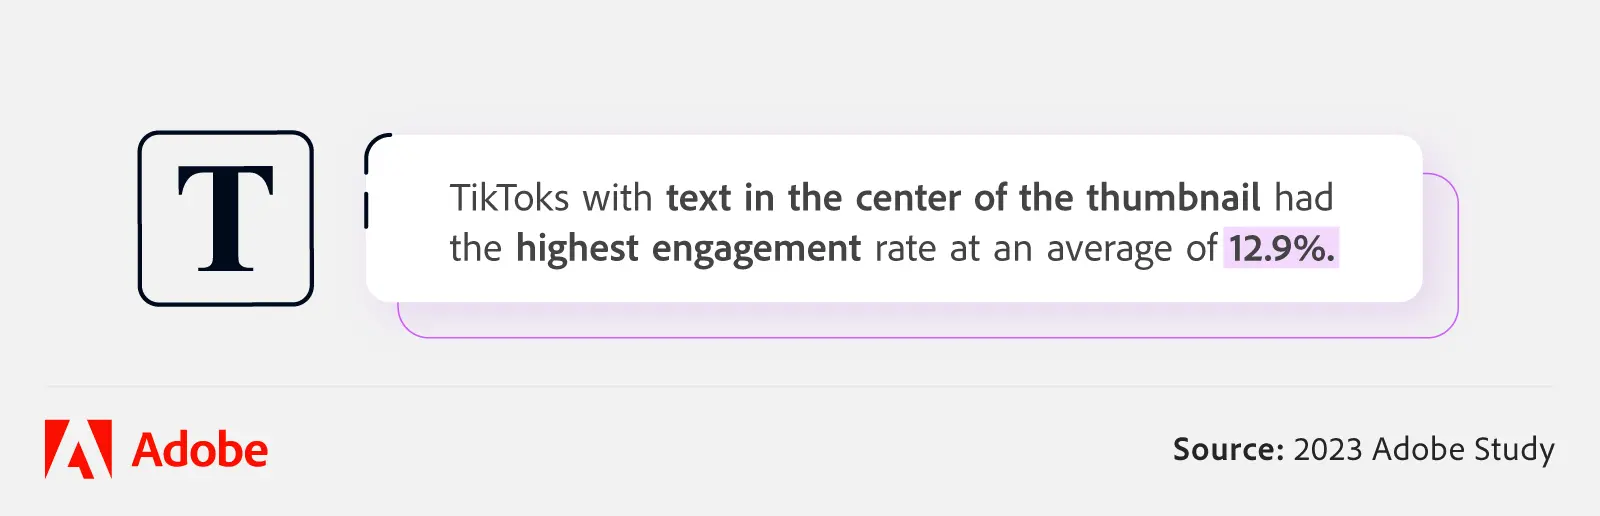Viewport: 1600px width, 516px height.
Task: Click the rounded square border around the T
Action: pyautogui.click(x=141, y=218)
